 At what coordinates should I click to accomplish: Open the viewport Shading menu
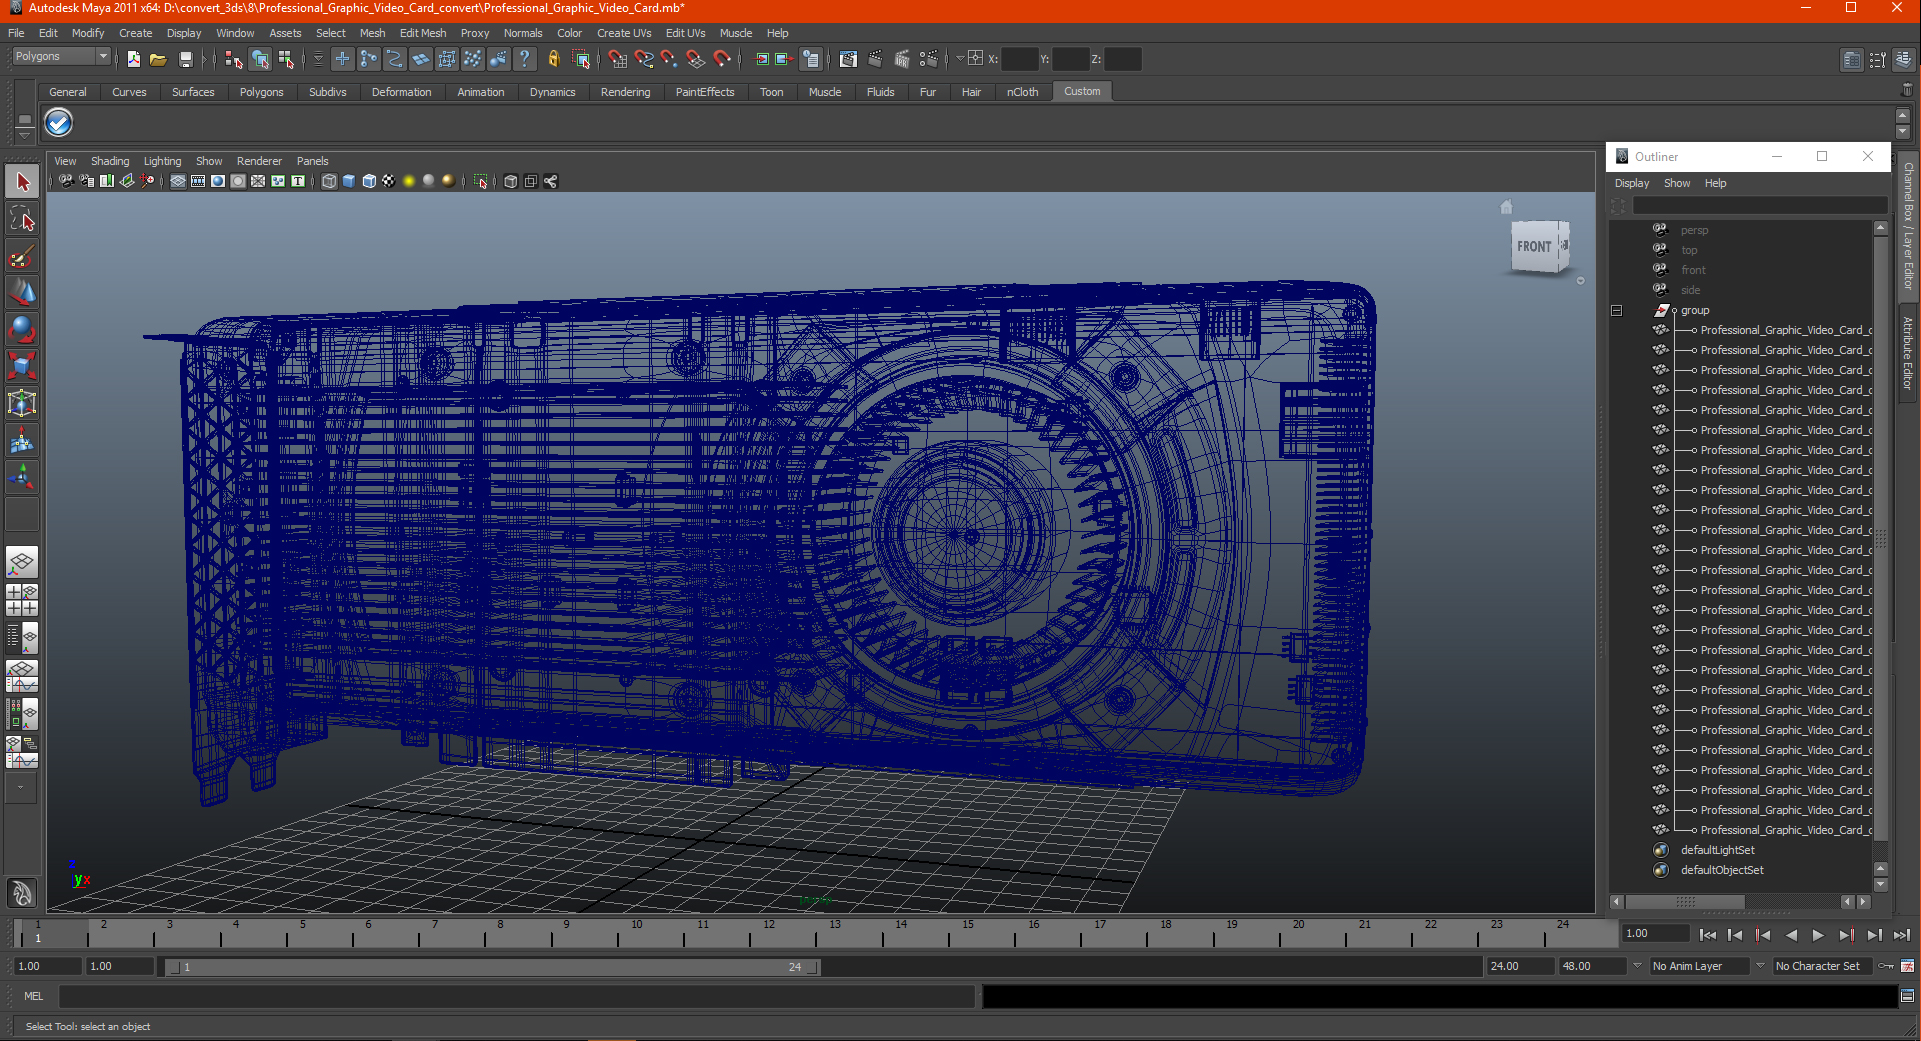110,161
